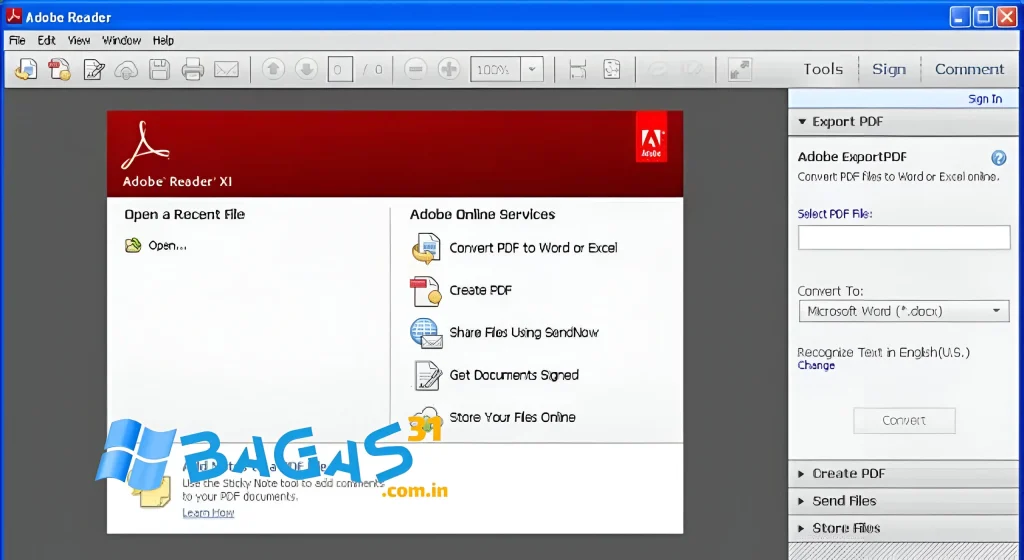The height and width of the screenshot is (560, 1024).
Task: Click the Open... recent file link
Action: [x=167, y=246]
